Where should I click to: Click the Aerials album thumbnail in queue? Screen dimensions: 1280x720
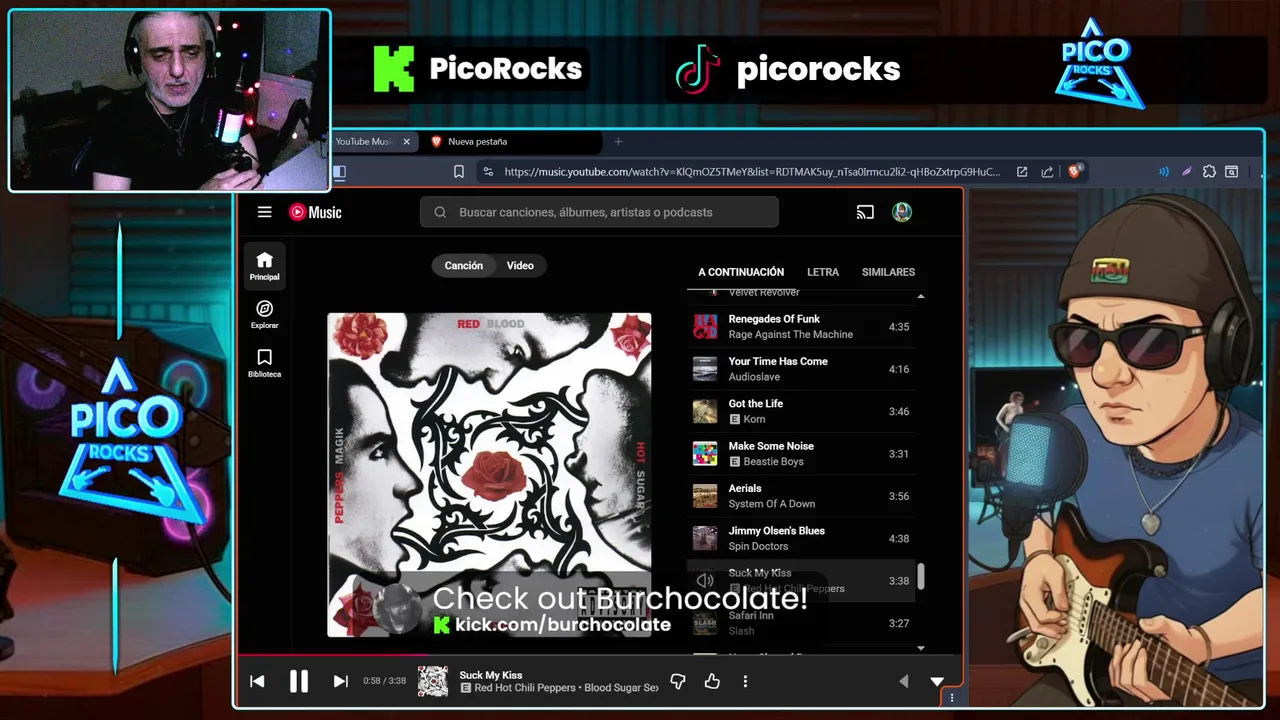pyautogui.click(x=705, y=496)
